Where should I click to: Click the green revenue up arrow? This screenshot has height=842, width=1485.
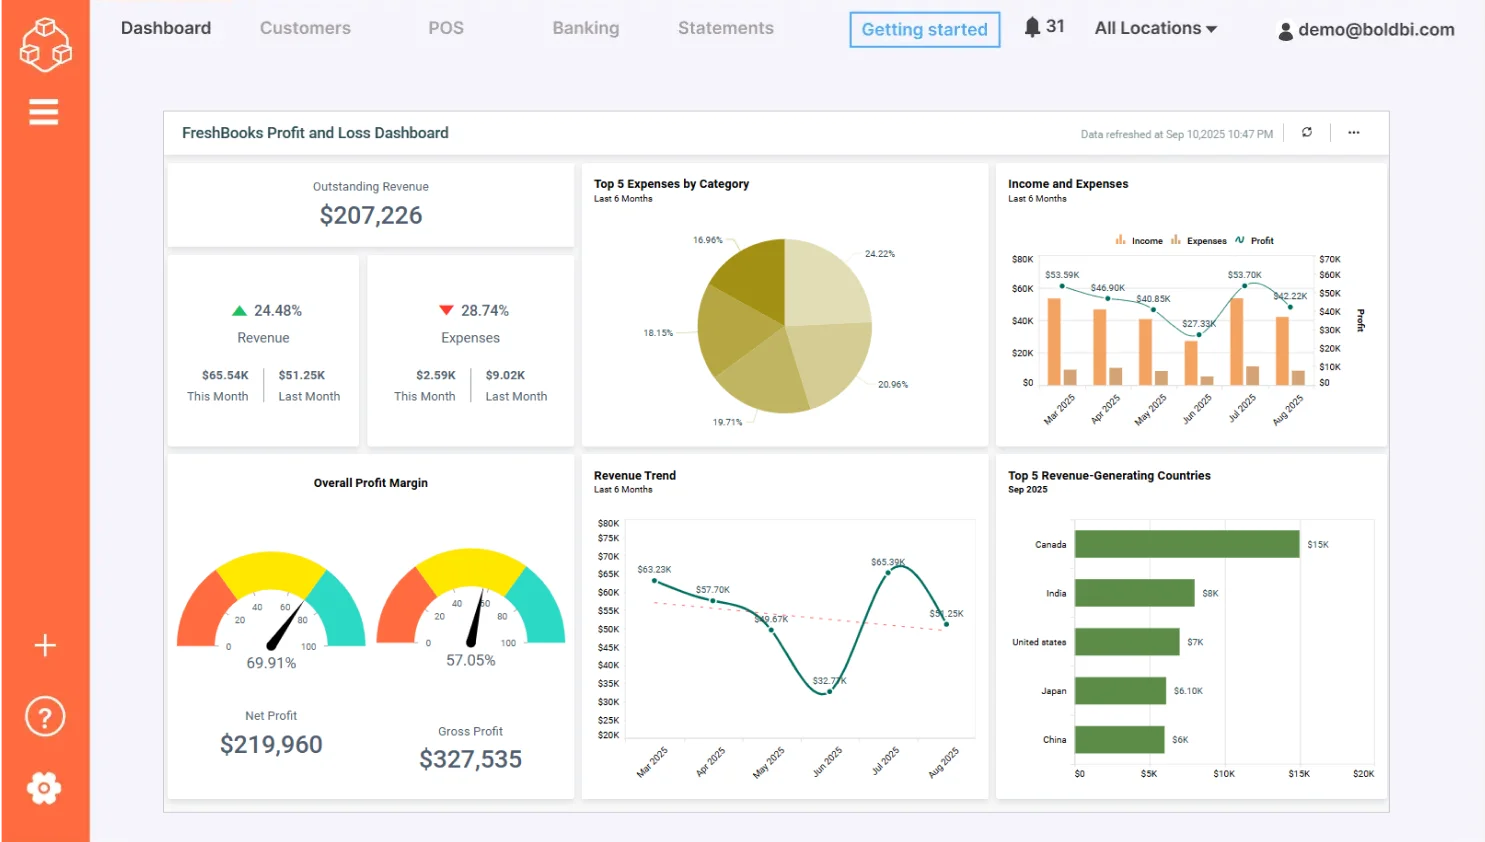[239, 311]
